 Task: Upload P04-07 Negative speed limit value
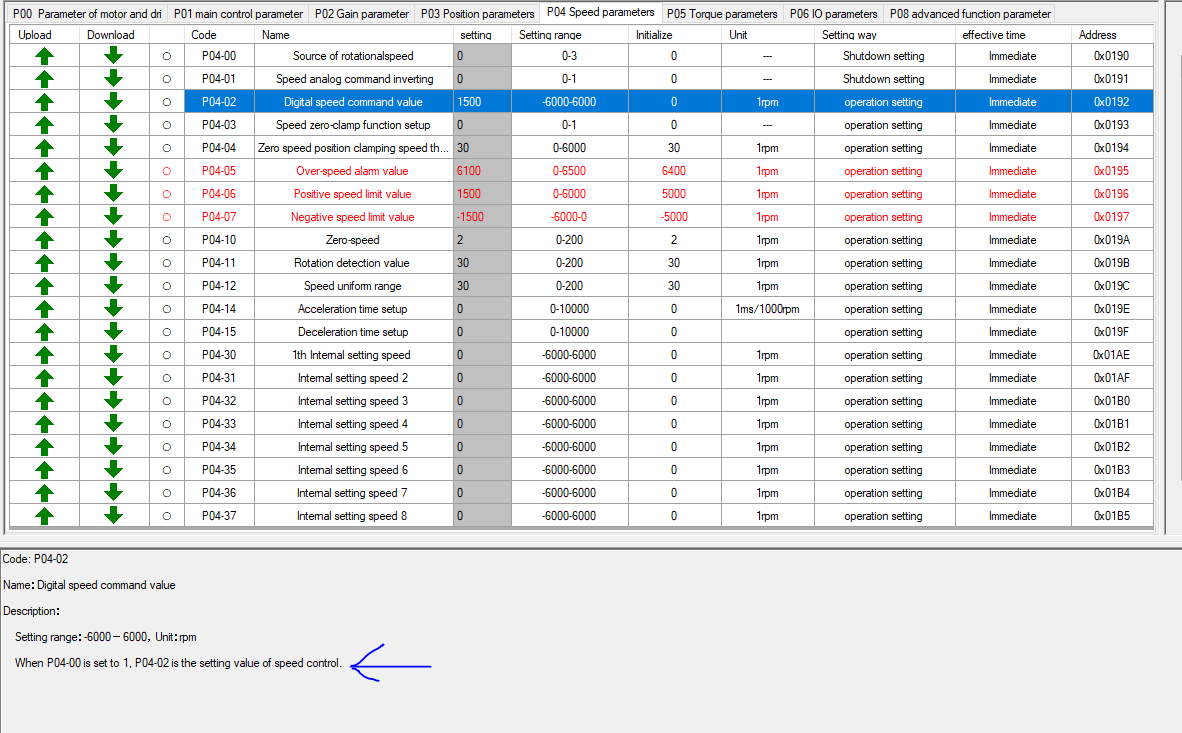click(44, 216)
